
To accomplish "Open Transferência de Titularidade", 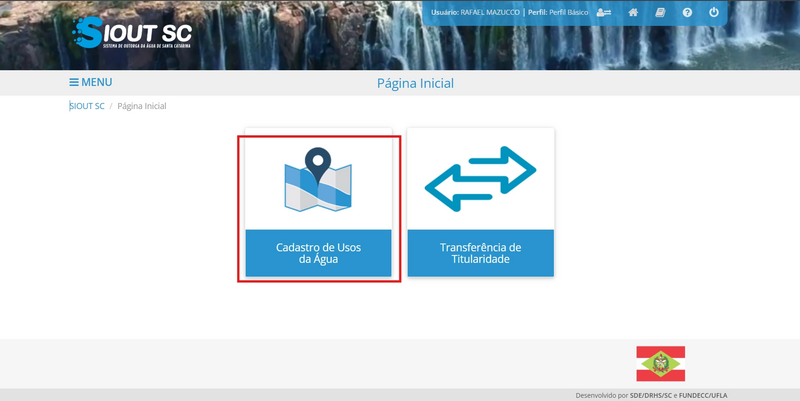I will [481, 253].
